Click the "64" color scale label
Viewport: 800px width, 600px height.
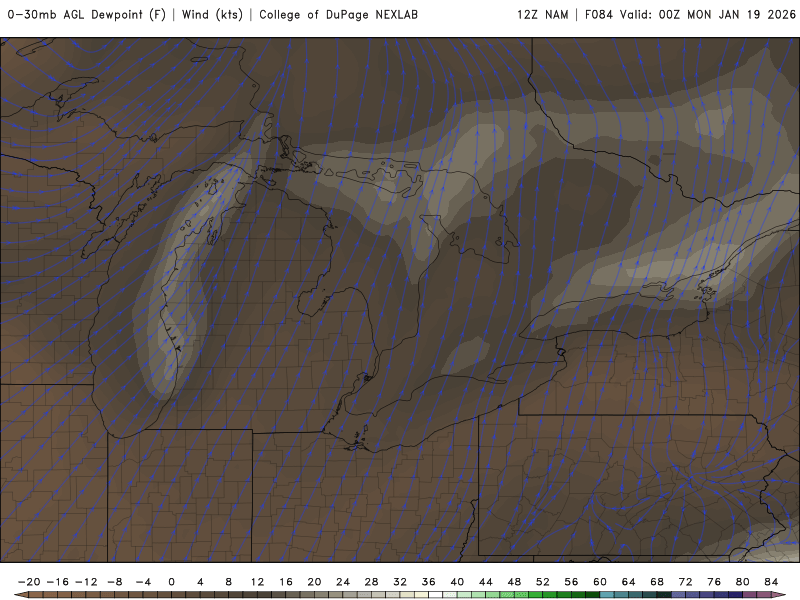(x=629, y=582)
